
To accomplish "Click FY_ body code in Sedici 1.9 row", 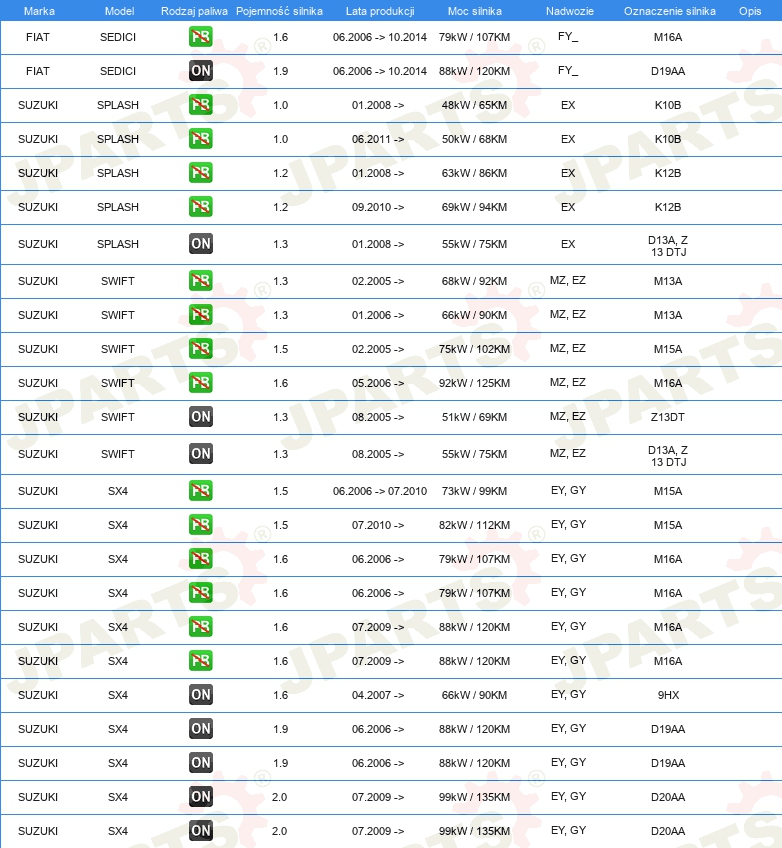I will [x=568, y=70].
